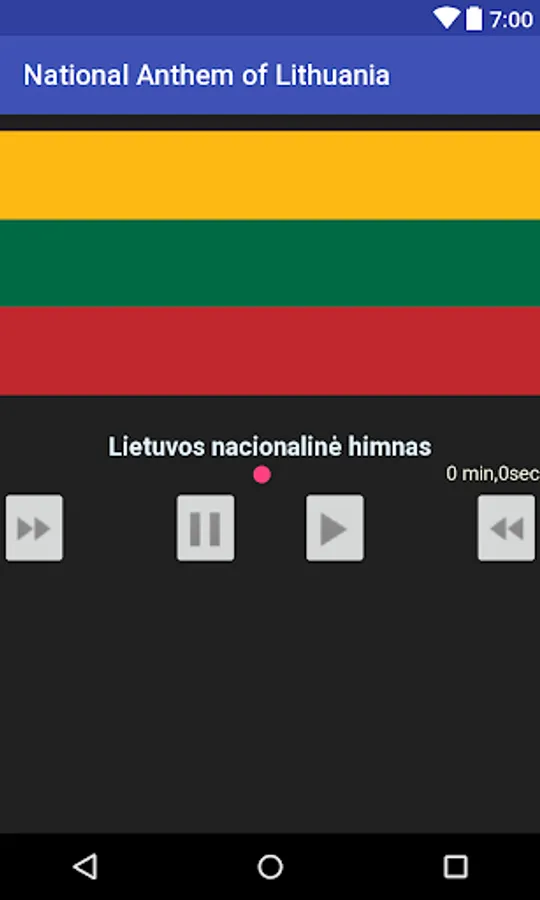This screenshot has height=900, width=540.
Task: Tap the green stripe of the flag
Action: (x=270, y=263)
